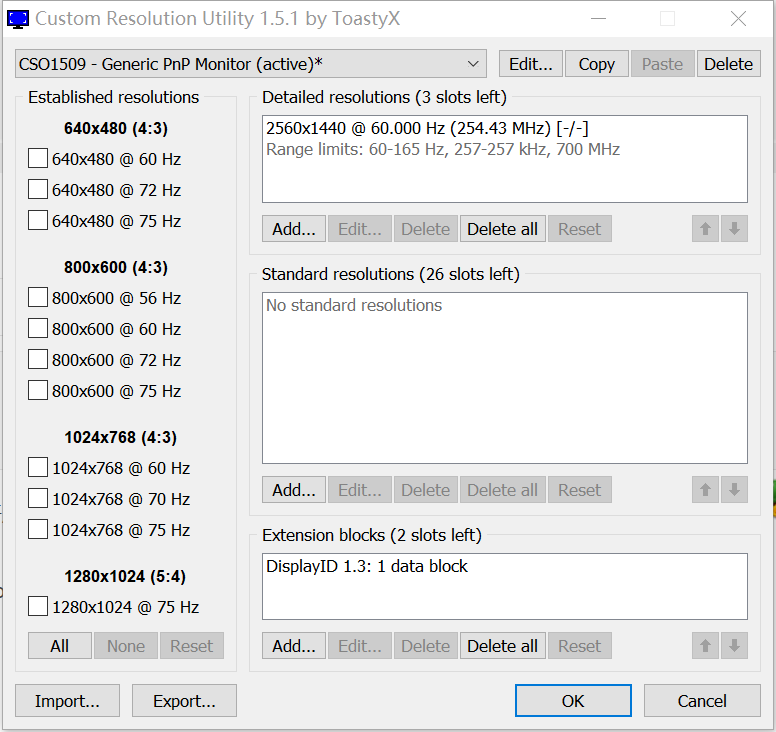
Task: Confirm changes with the OK button
Action: 573,701
